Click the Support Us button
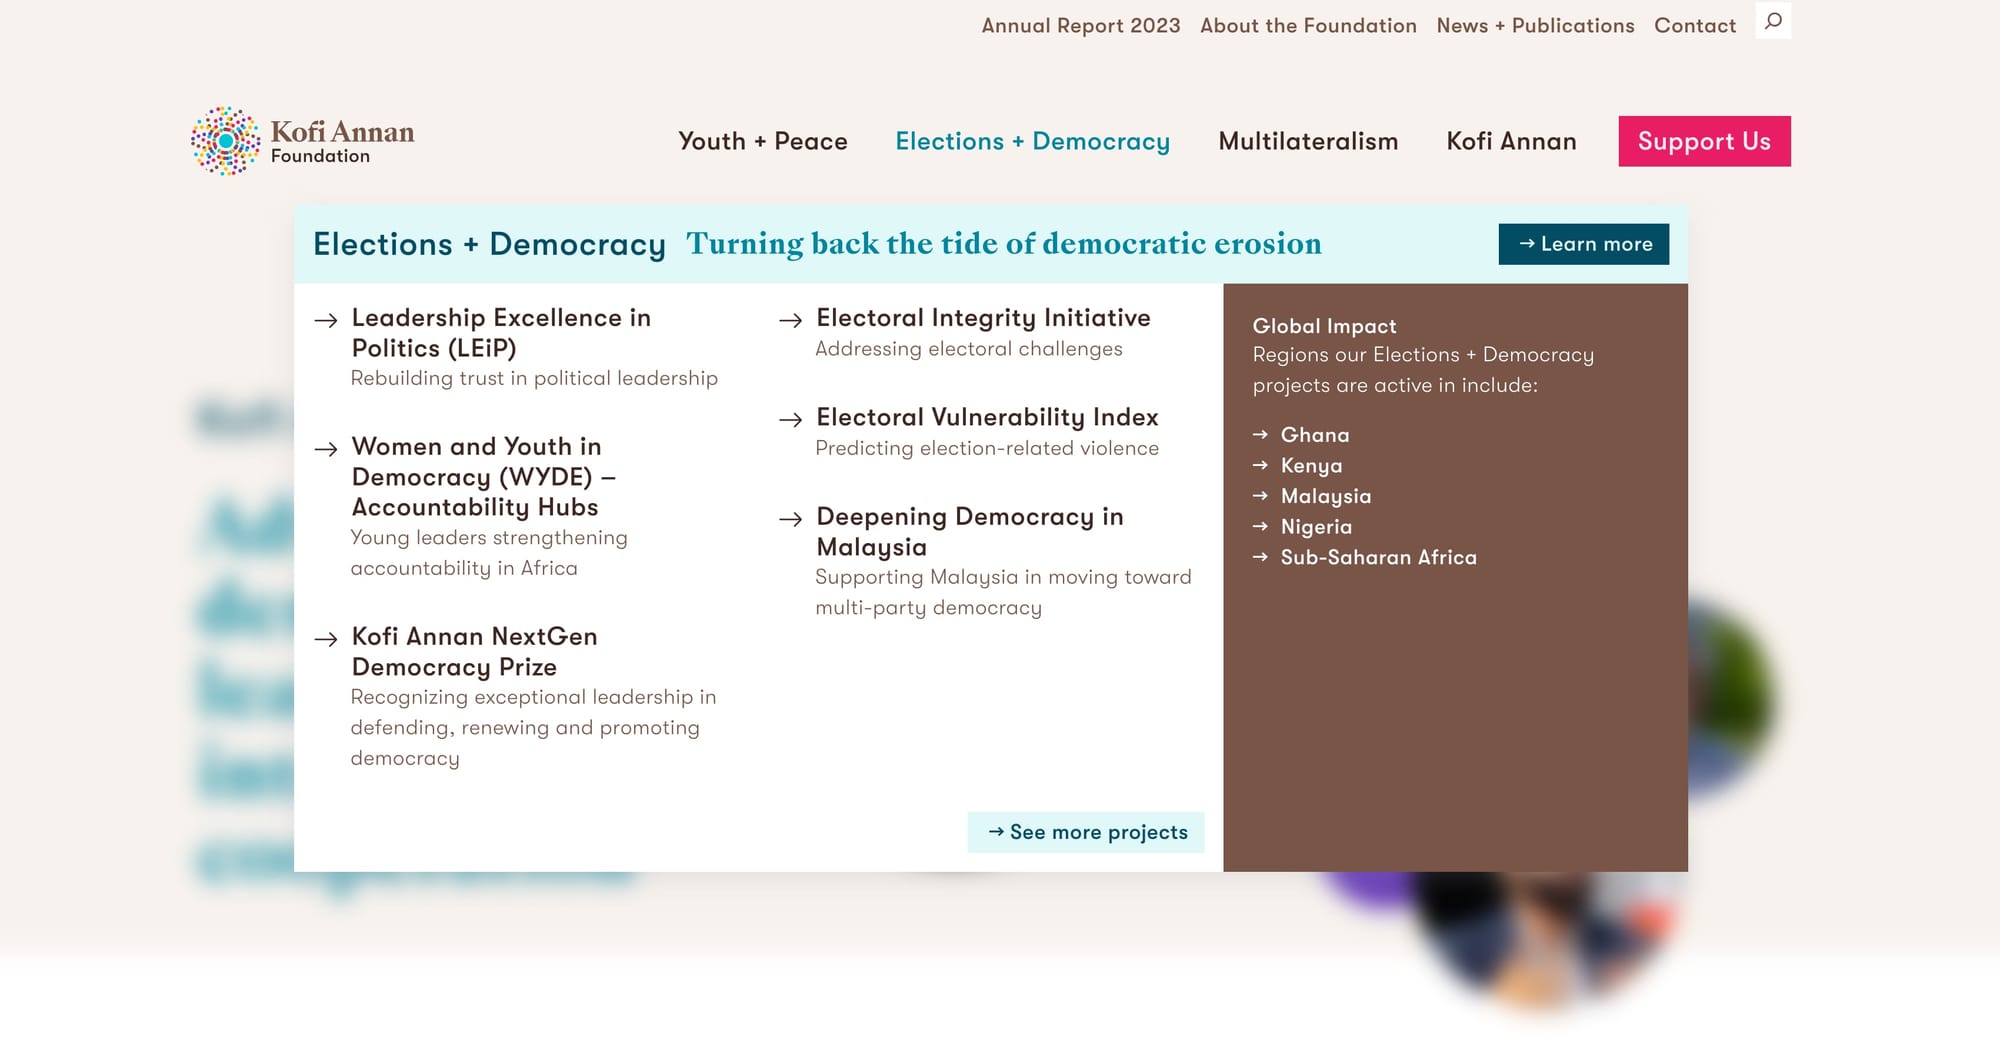Image resolution: width=2000 pixels, height=1059 pixels. 1704,141
